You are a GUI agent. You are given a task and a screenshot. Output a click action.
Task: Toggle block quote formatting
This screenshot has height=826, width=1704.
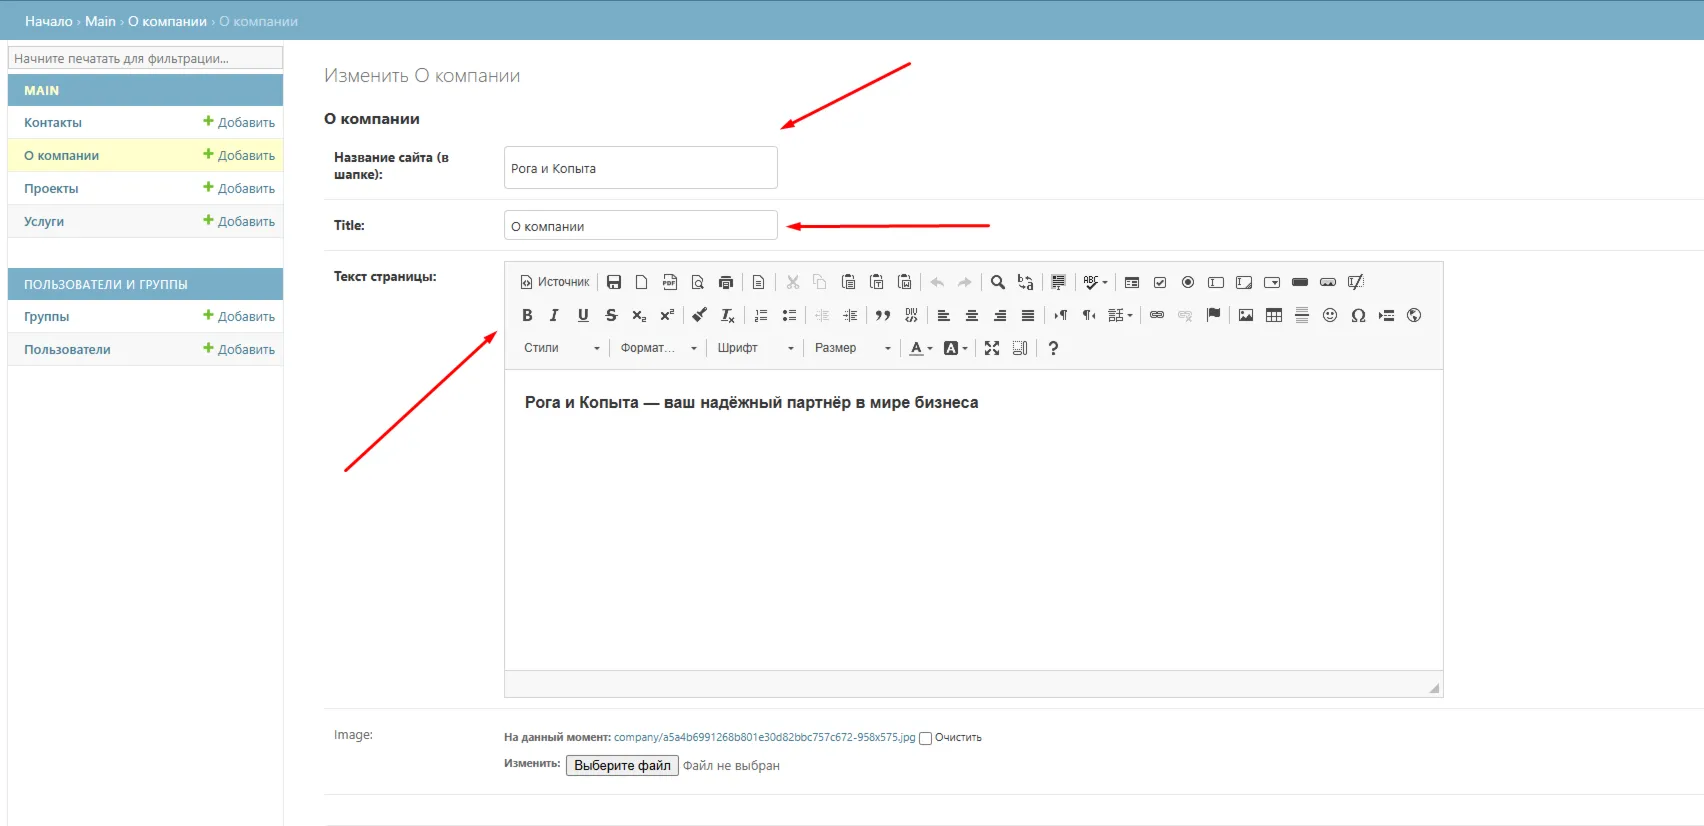(x=883, y=315)
